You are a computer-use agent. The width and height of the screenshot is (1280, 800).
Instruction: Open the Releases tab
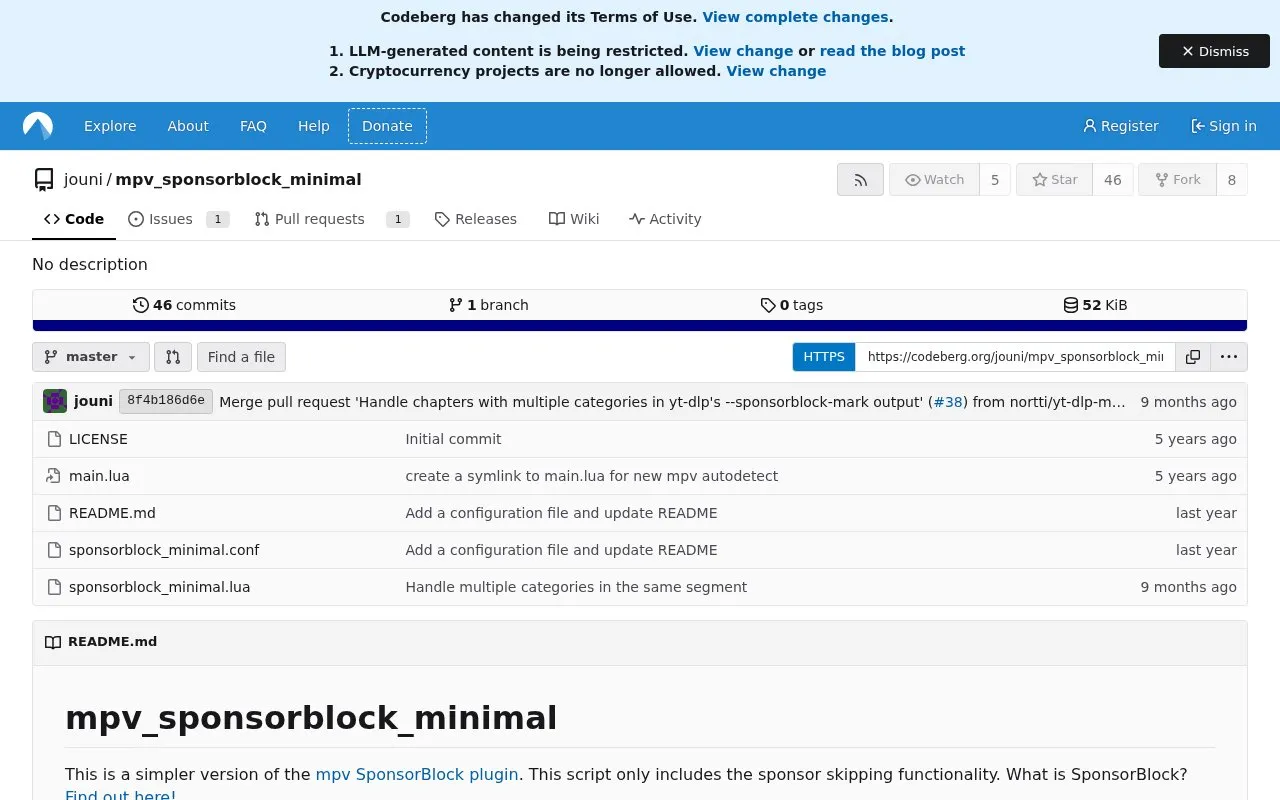point(476,219)
